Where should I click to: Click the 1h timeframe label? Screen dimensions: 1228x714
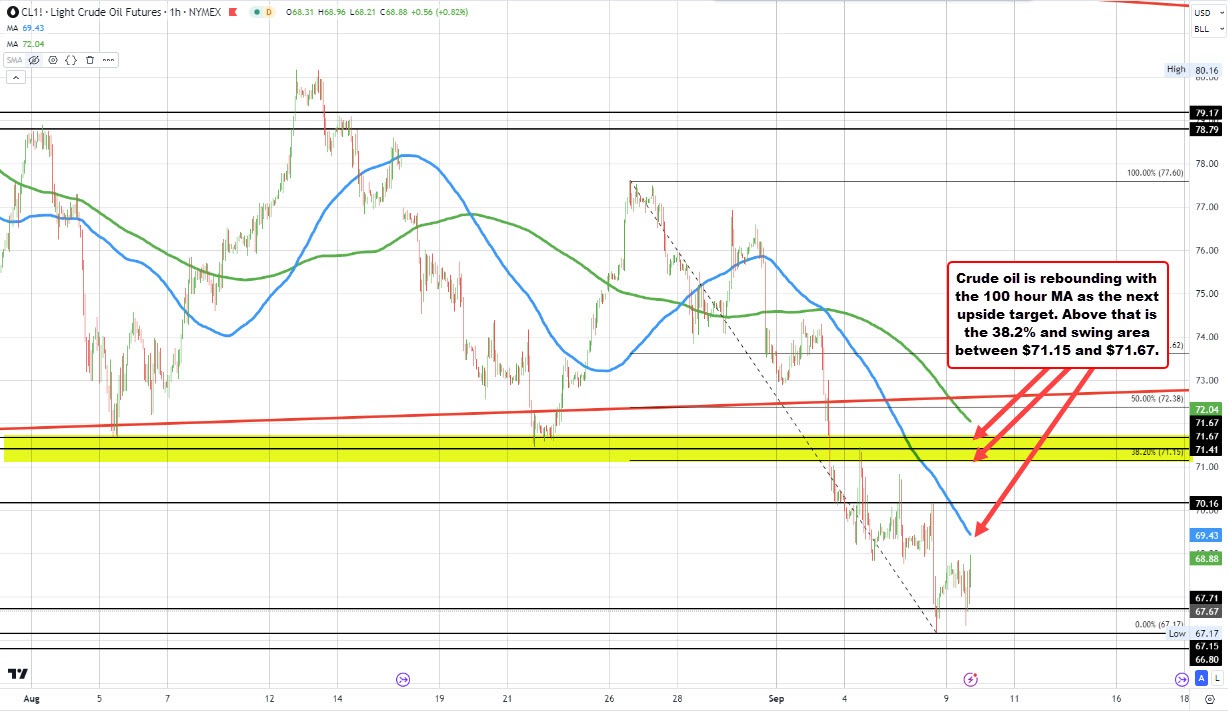click(174, 12)
